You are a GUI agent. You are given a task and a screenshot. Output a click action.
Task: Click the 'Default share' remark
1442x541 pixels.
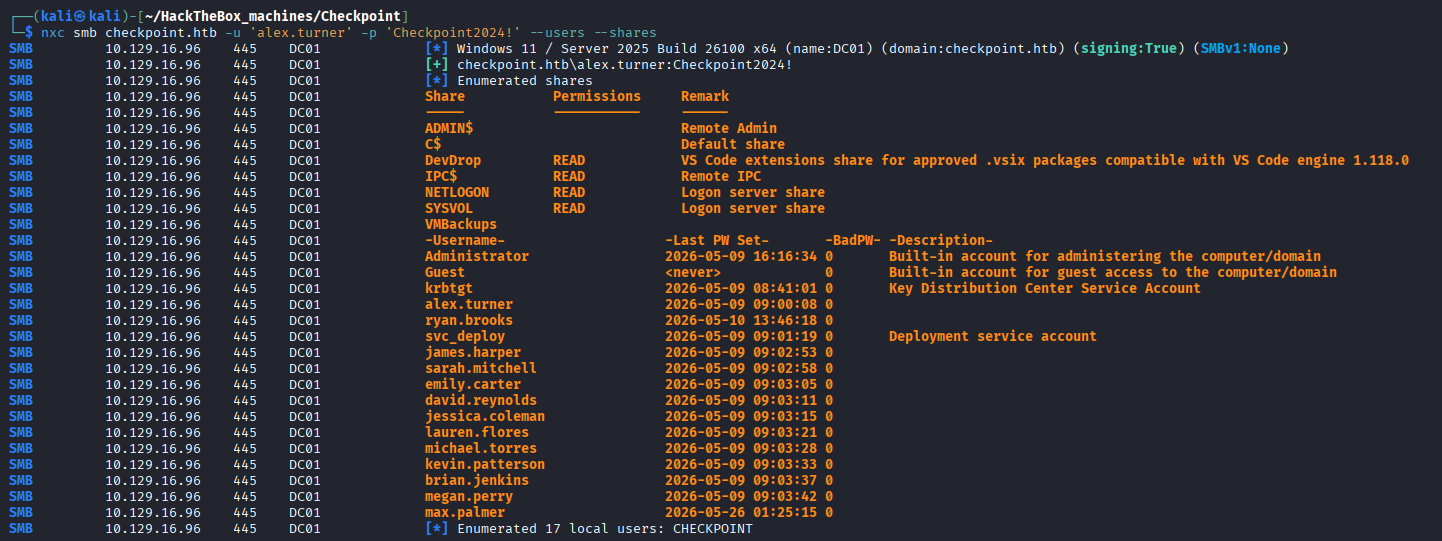[733, 144]
